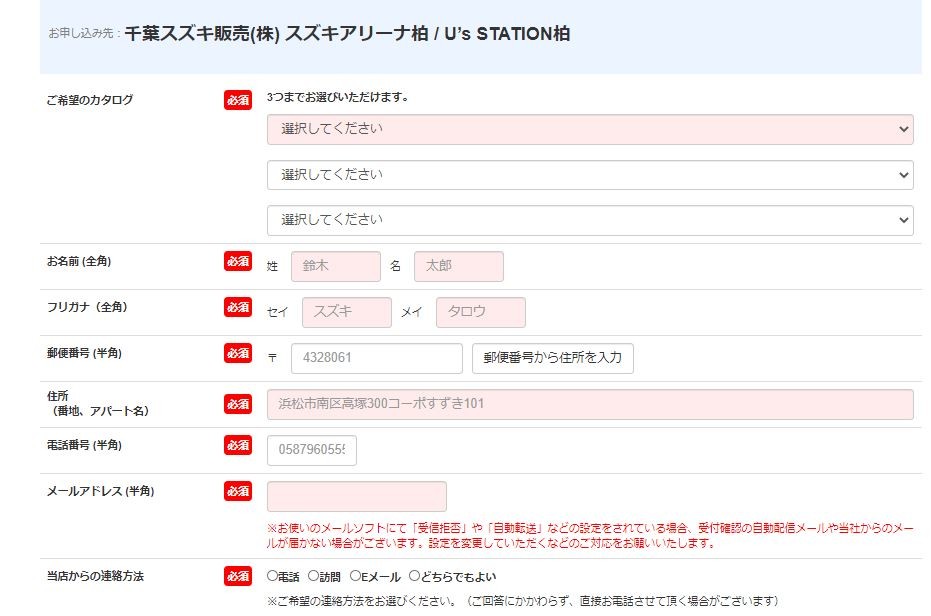Focus the メイ furigana input field
This screenshot has height=616, width=931.
[x=480, y=312]
